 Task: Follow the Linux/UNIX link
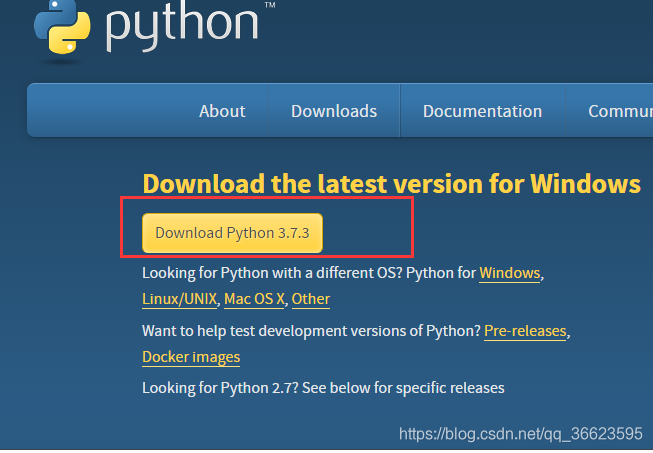(179, 299)
